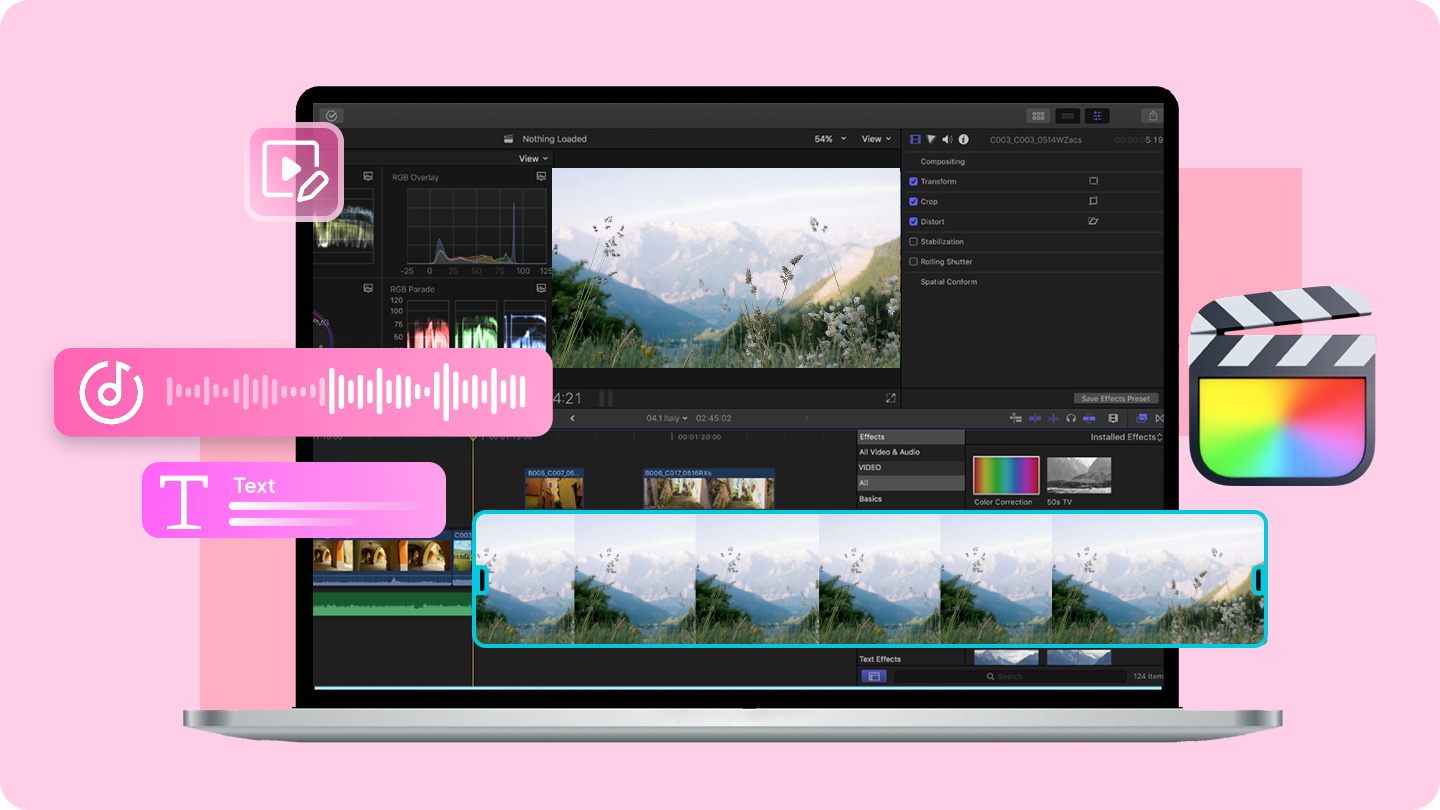
Task: Open the 54% viewer zoom dropdown
Action: 828,138
